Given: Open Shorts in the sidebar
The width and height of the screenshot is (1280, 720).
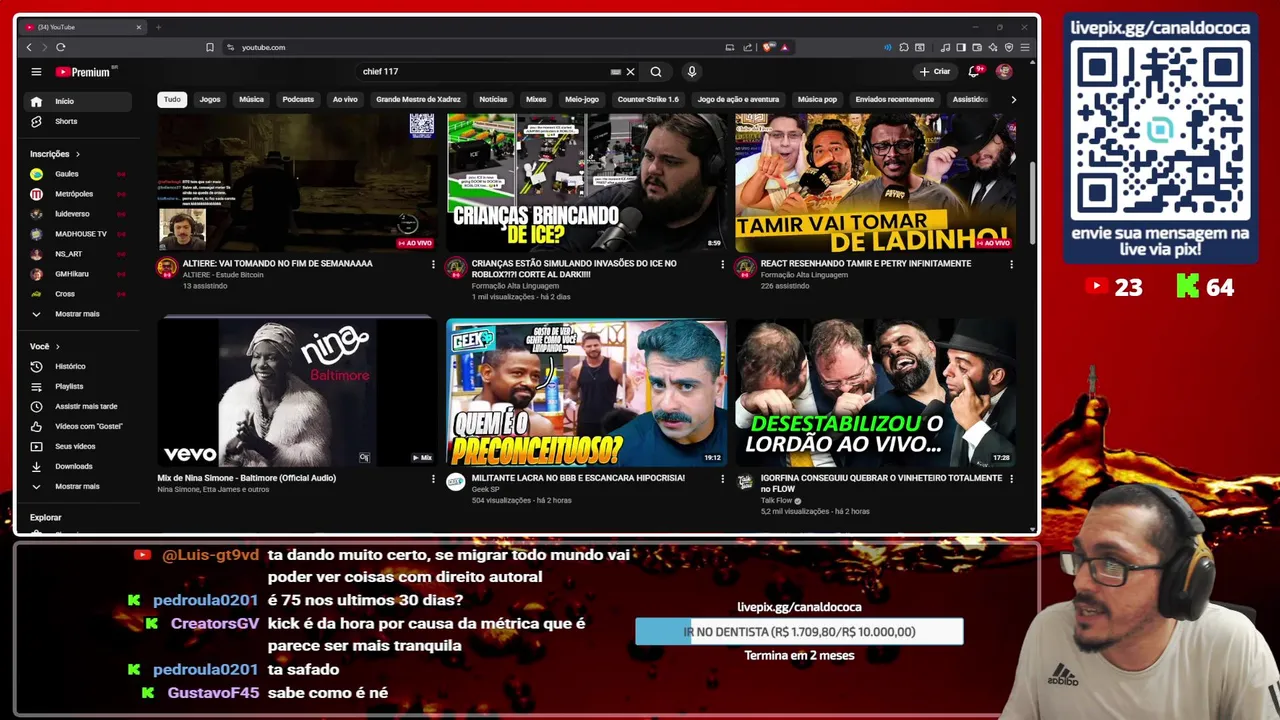Looking at the screenshot, I should (x=77, y=121).
